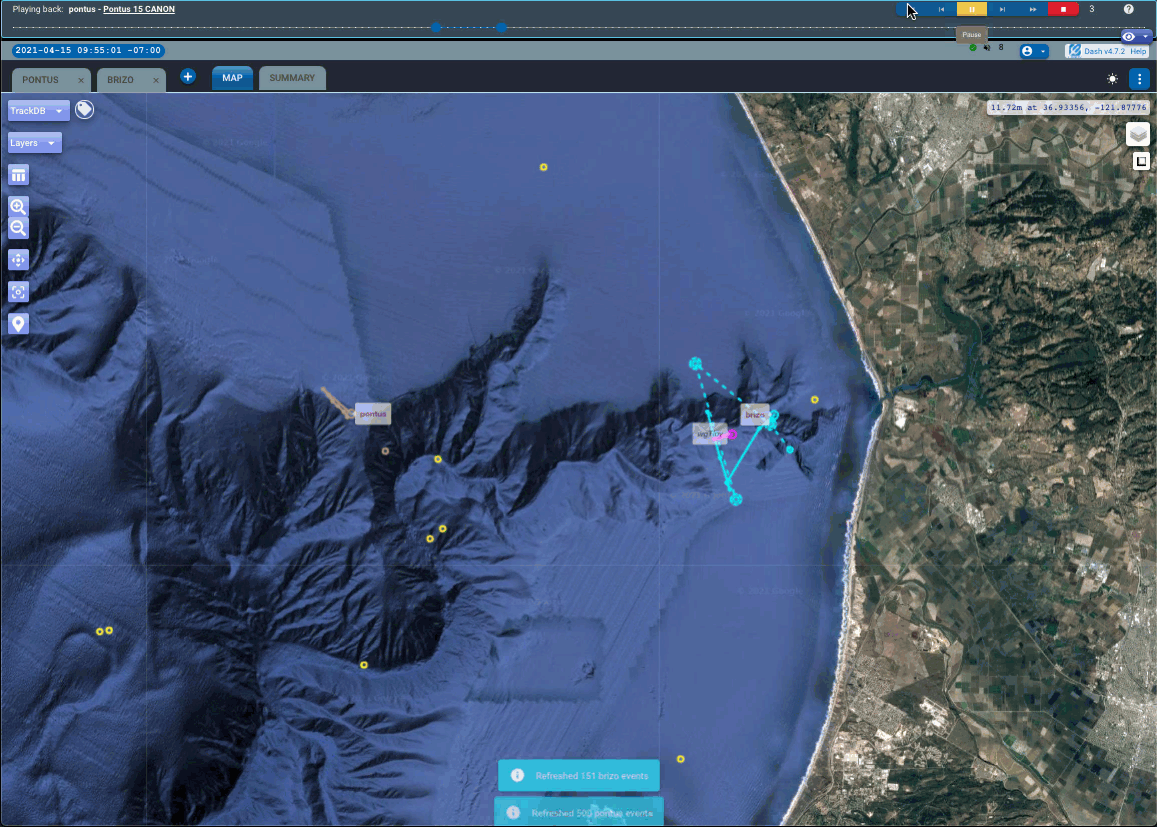Image resolution: width=1157 pixels, height=827 pixels.
Task: Pause the playback
Action: [971, 9]
